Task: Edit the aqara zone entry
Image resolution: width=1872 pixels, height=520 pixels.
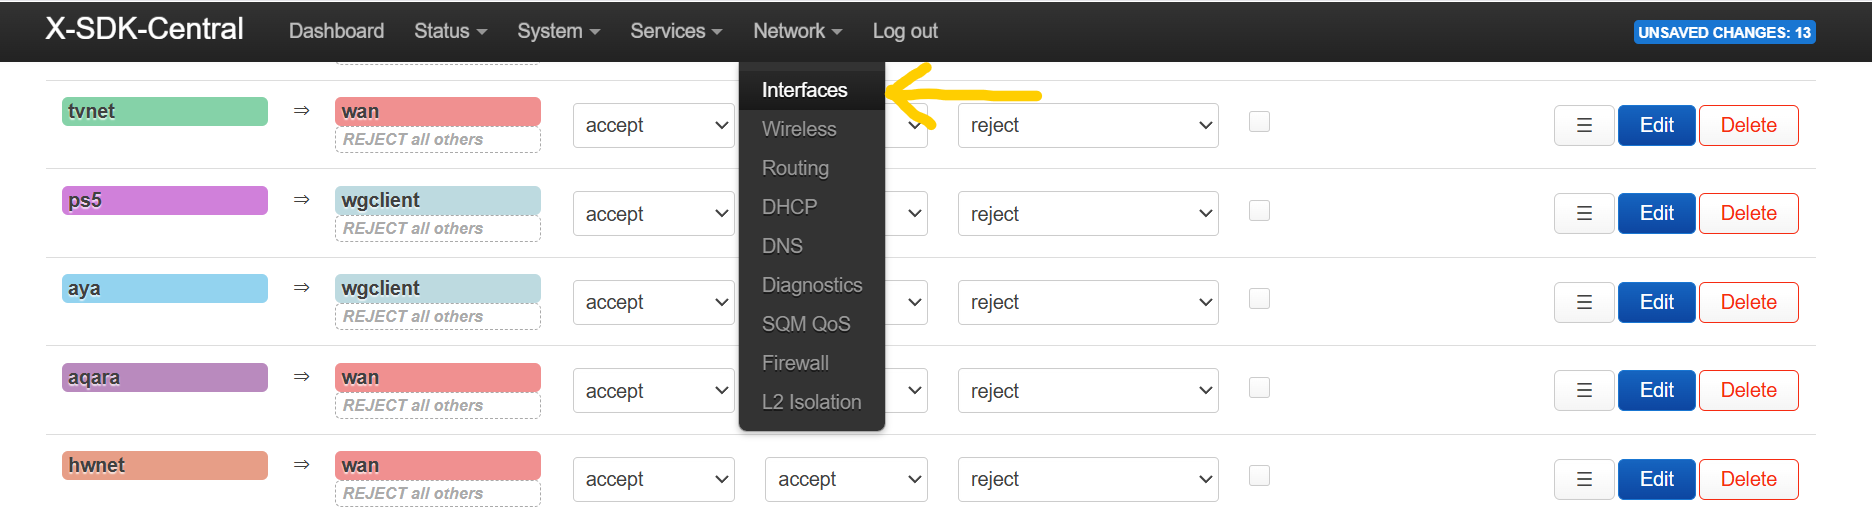Action: point(1656,391)
